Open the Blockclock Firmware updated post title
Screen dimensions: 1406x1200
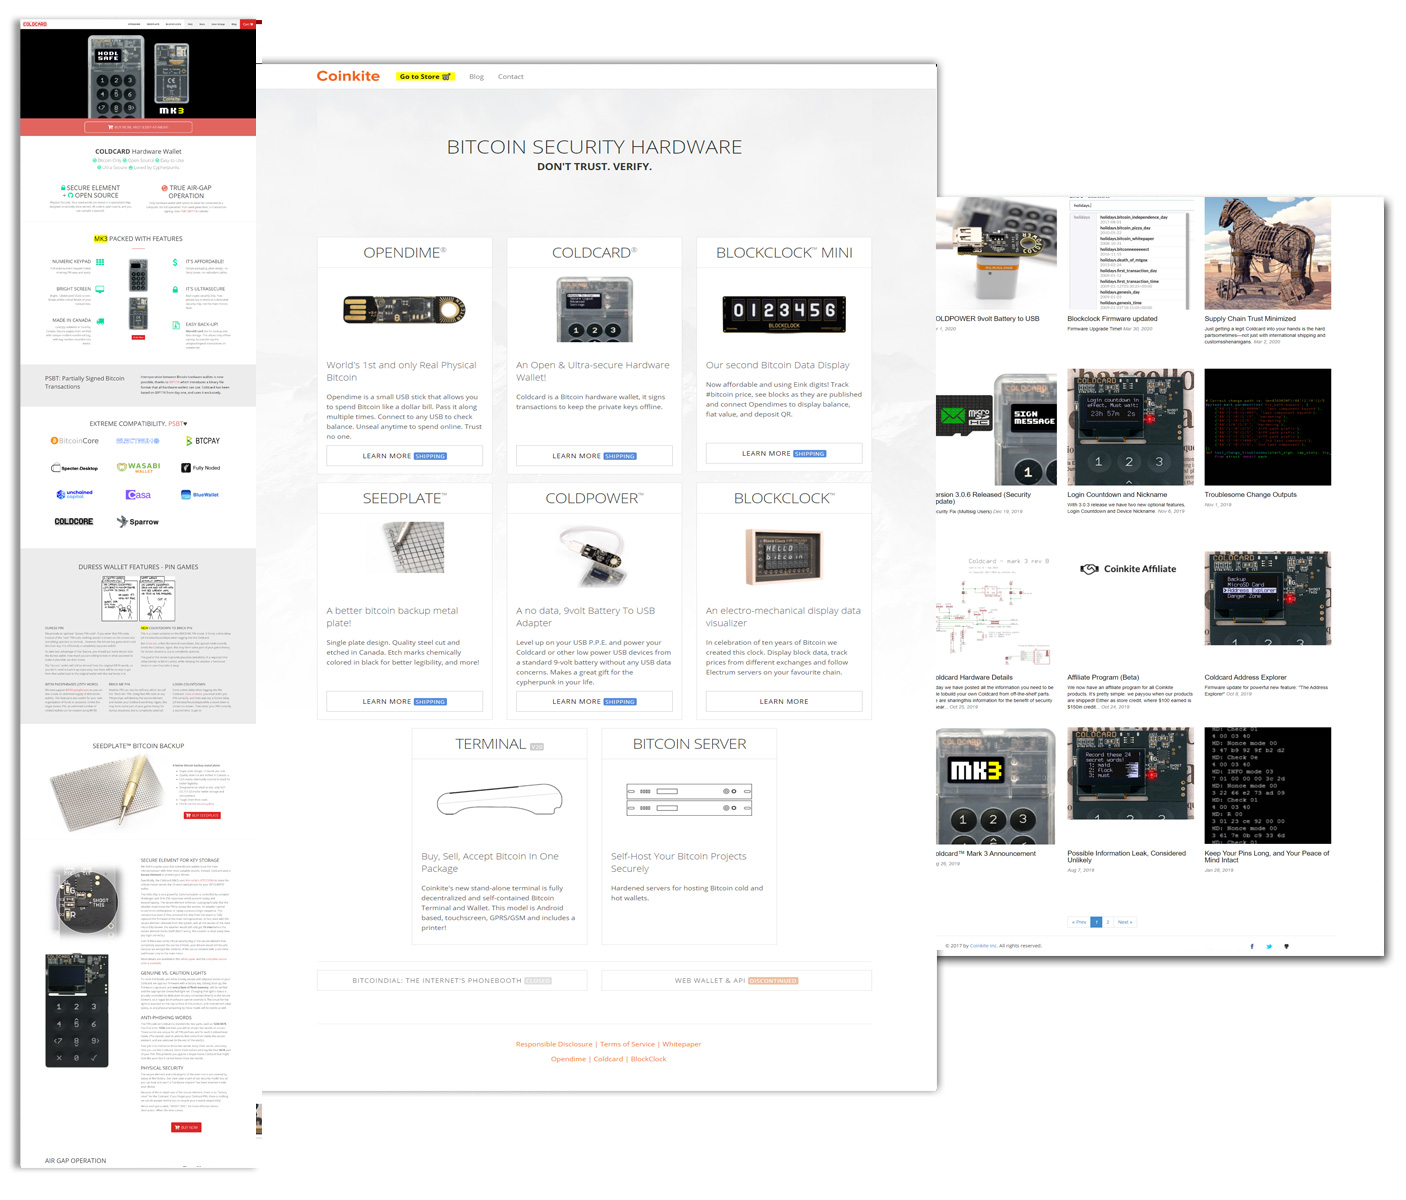coord(1112,319)
